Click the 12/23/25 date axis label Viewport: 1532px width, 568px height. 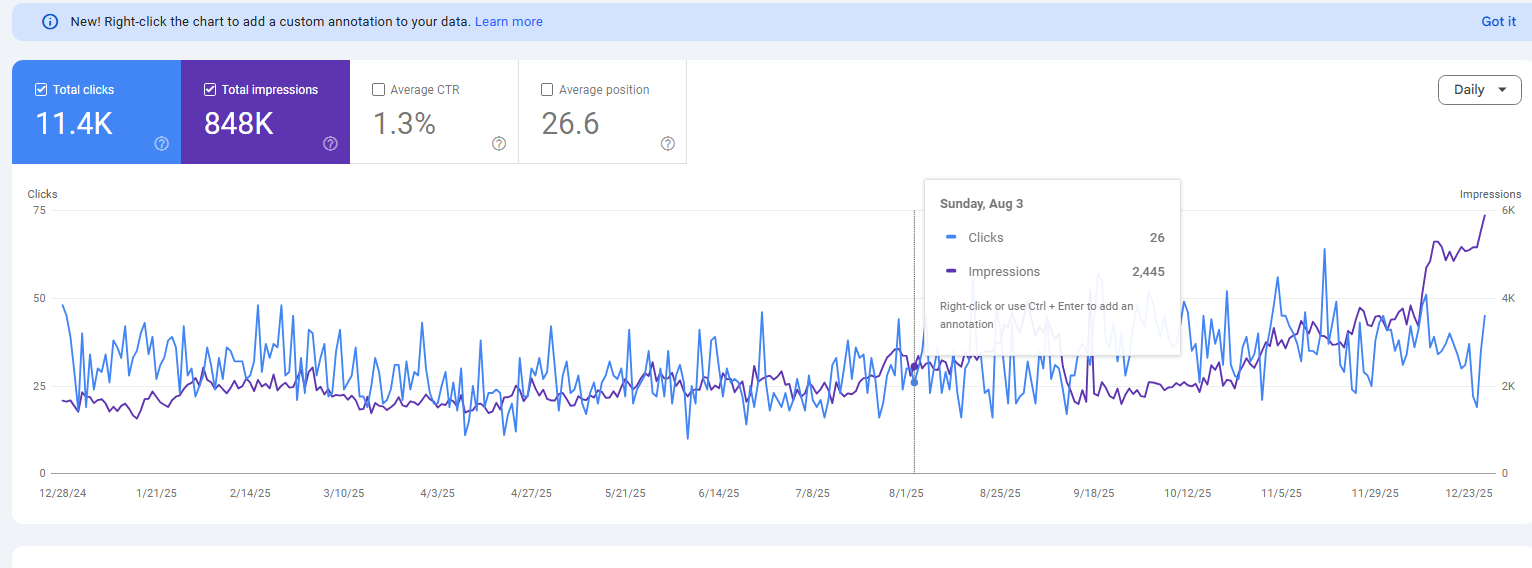(x=1470, y=493)
